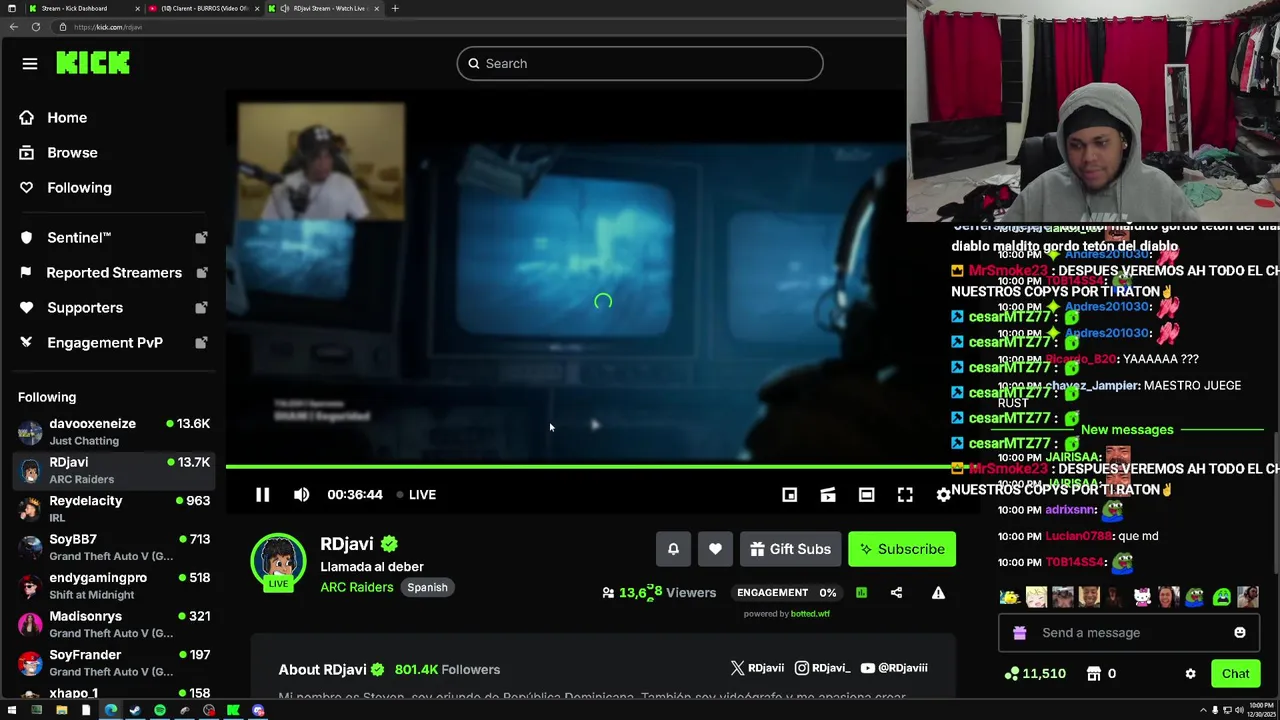Open SoyFarender channel in Following list
Image resolution: width=1280 pixels, height=720 pixels.
tap(112, 663)
